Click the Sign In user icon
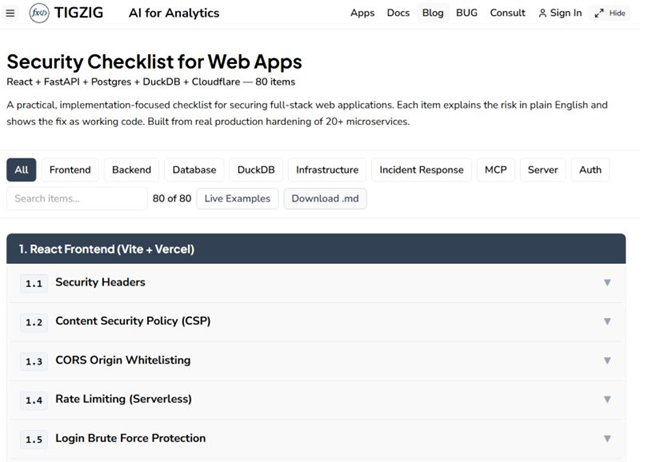Image resolution: width=651 pixels, height=462 pixels. tap(543, 13)
